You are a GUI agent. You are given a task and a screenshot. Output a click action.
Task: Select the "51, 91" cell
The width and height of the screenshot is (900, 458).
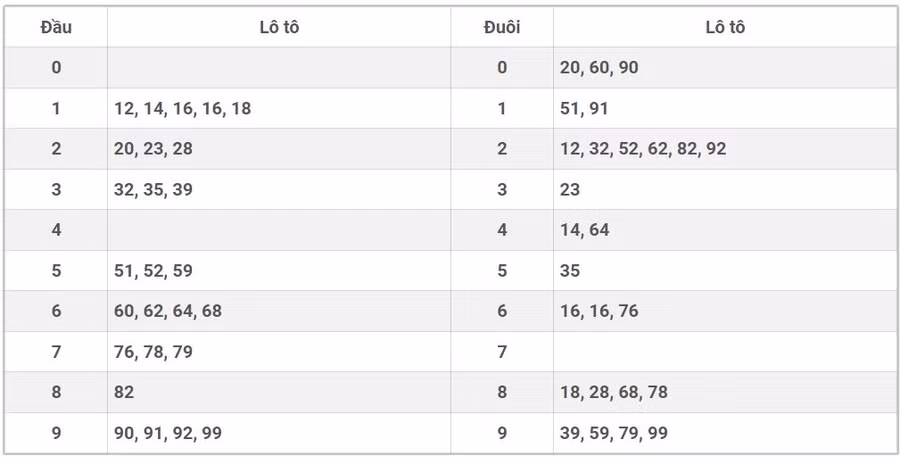coord(584,108)
